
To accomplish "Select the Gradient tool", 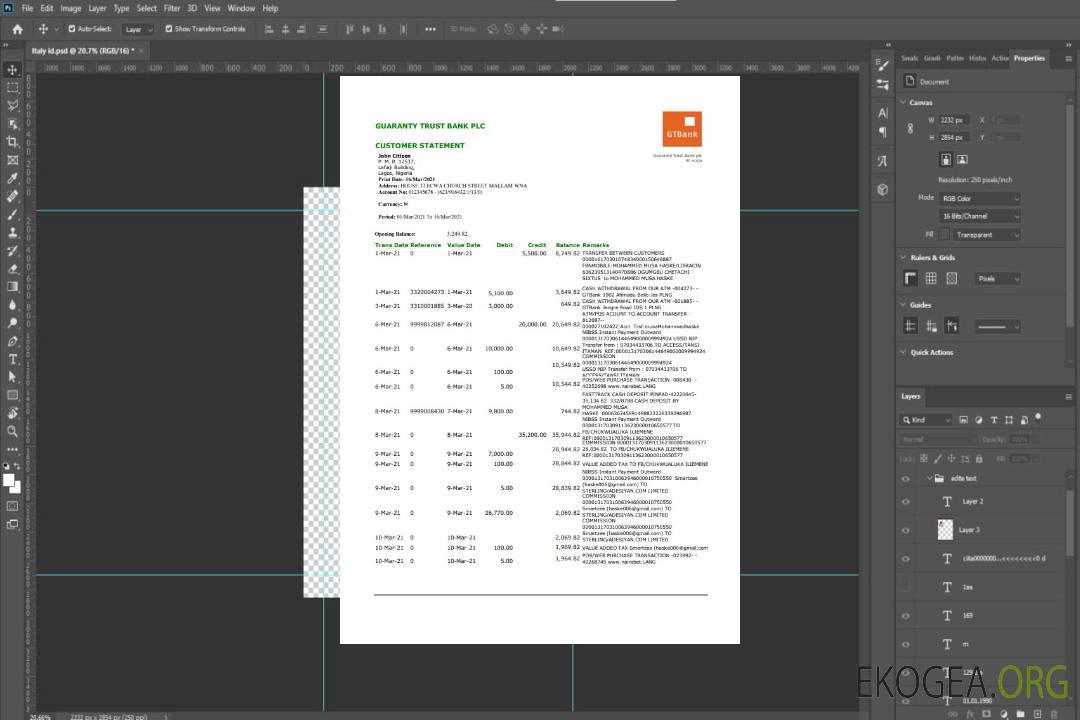I will point(12,287).
